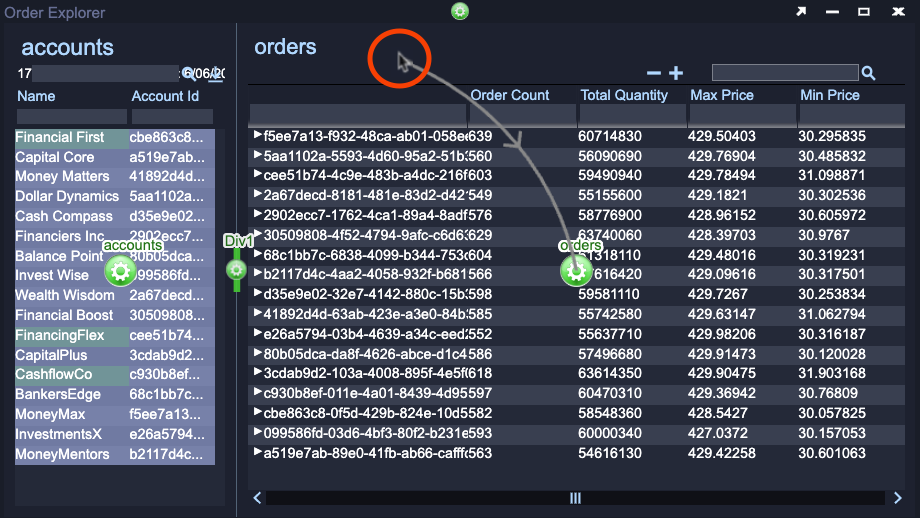The width and height of the screenshot is (920, 518).
Task: Pop out the Order Explorer window
Action: point(801,12)
